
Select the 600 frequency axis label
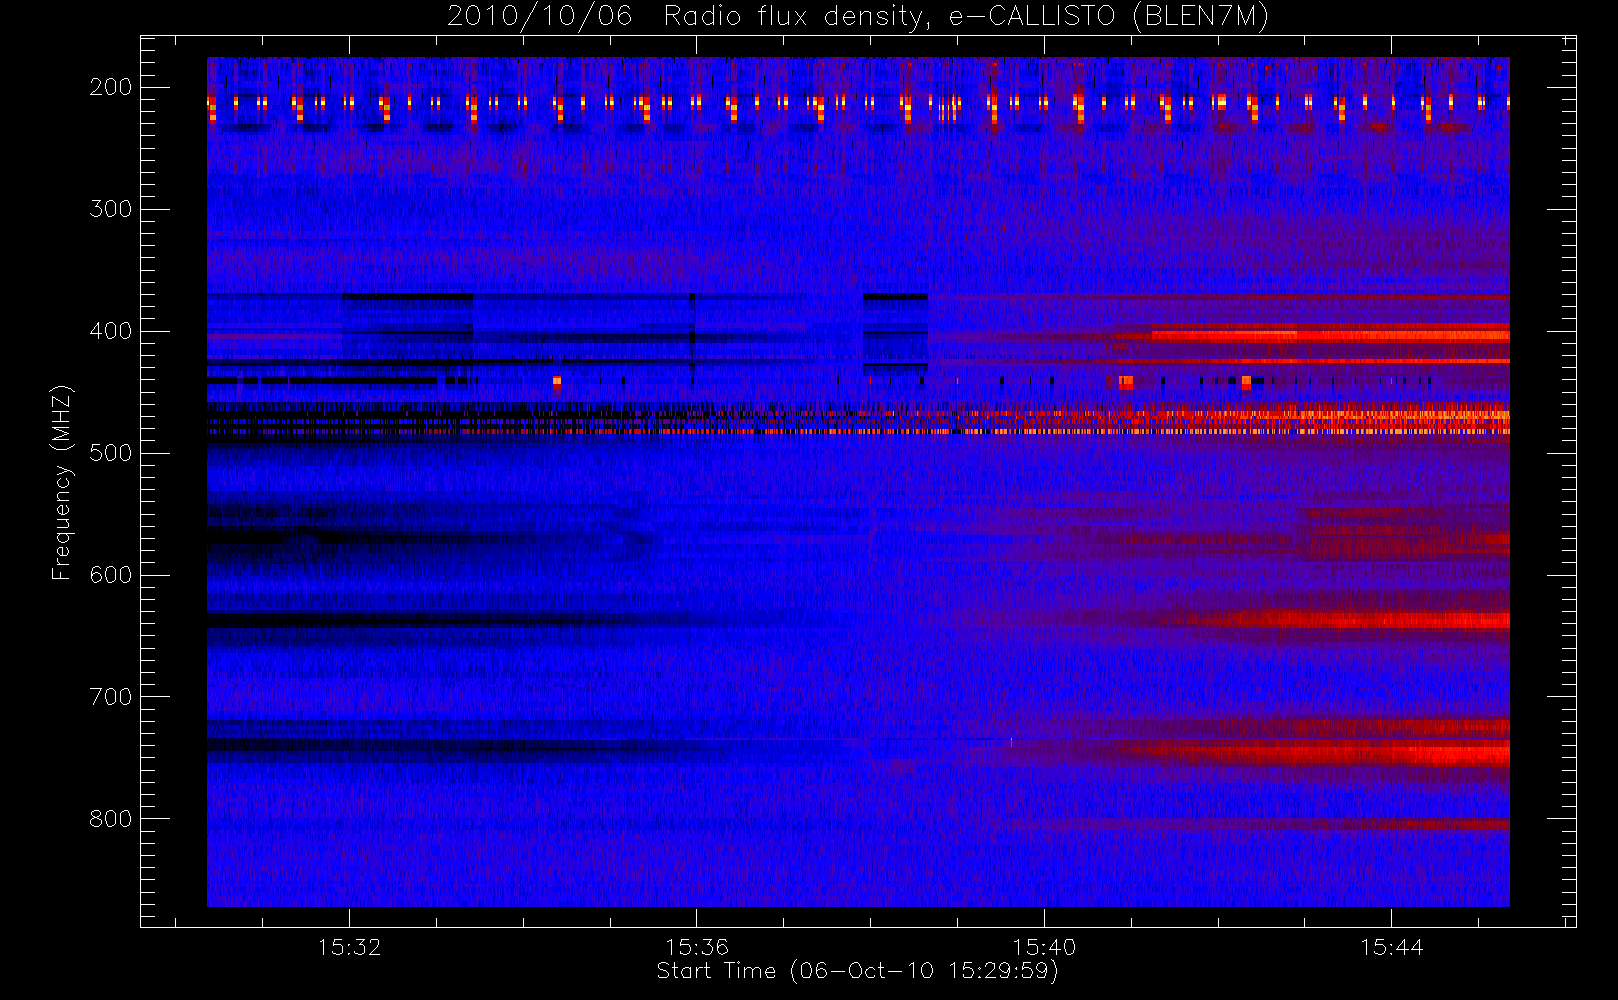click(111, 575)
